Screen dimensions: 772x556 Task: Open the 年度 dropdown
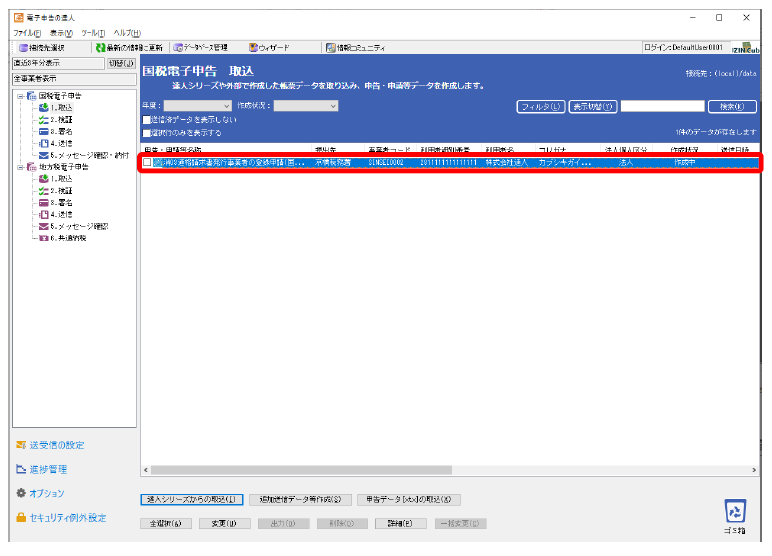tap(197, 106)
